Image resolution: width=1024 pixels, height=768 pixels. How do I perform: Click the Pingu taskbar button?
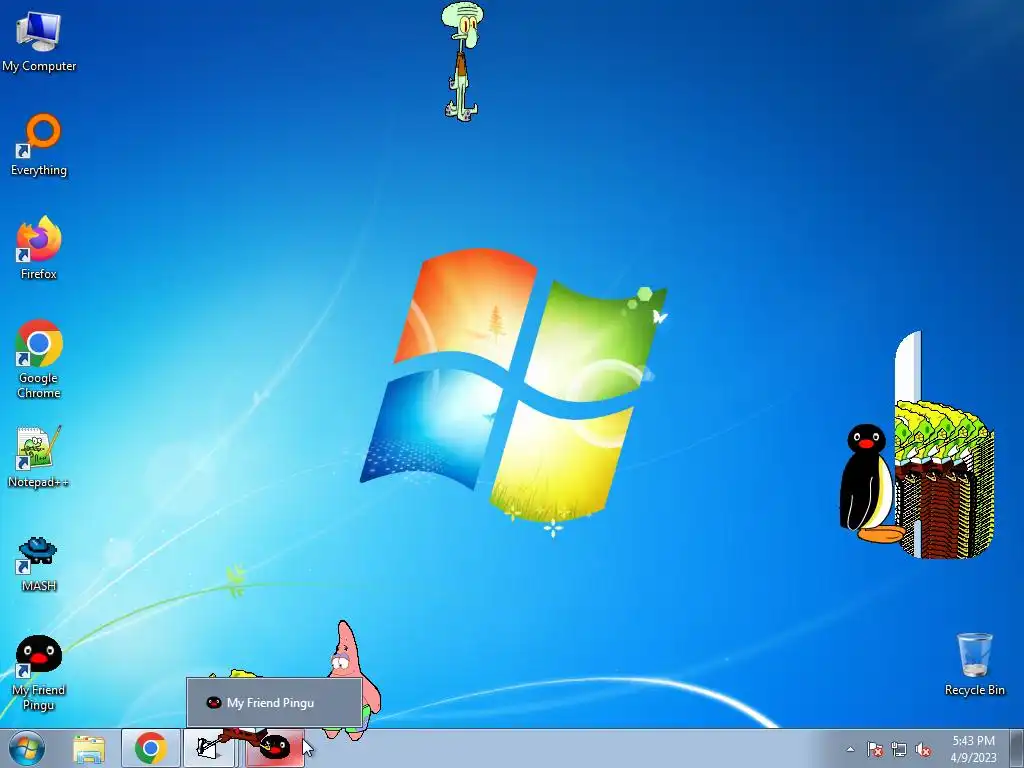click(x=275, y=748)
